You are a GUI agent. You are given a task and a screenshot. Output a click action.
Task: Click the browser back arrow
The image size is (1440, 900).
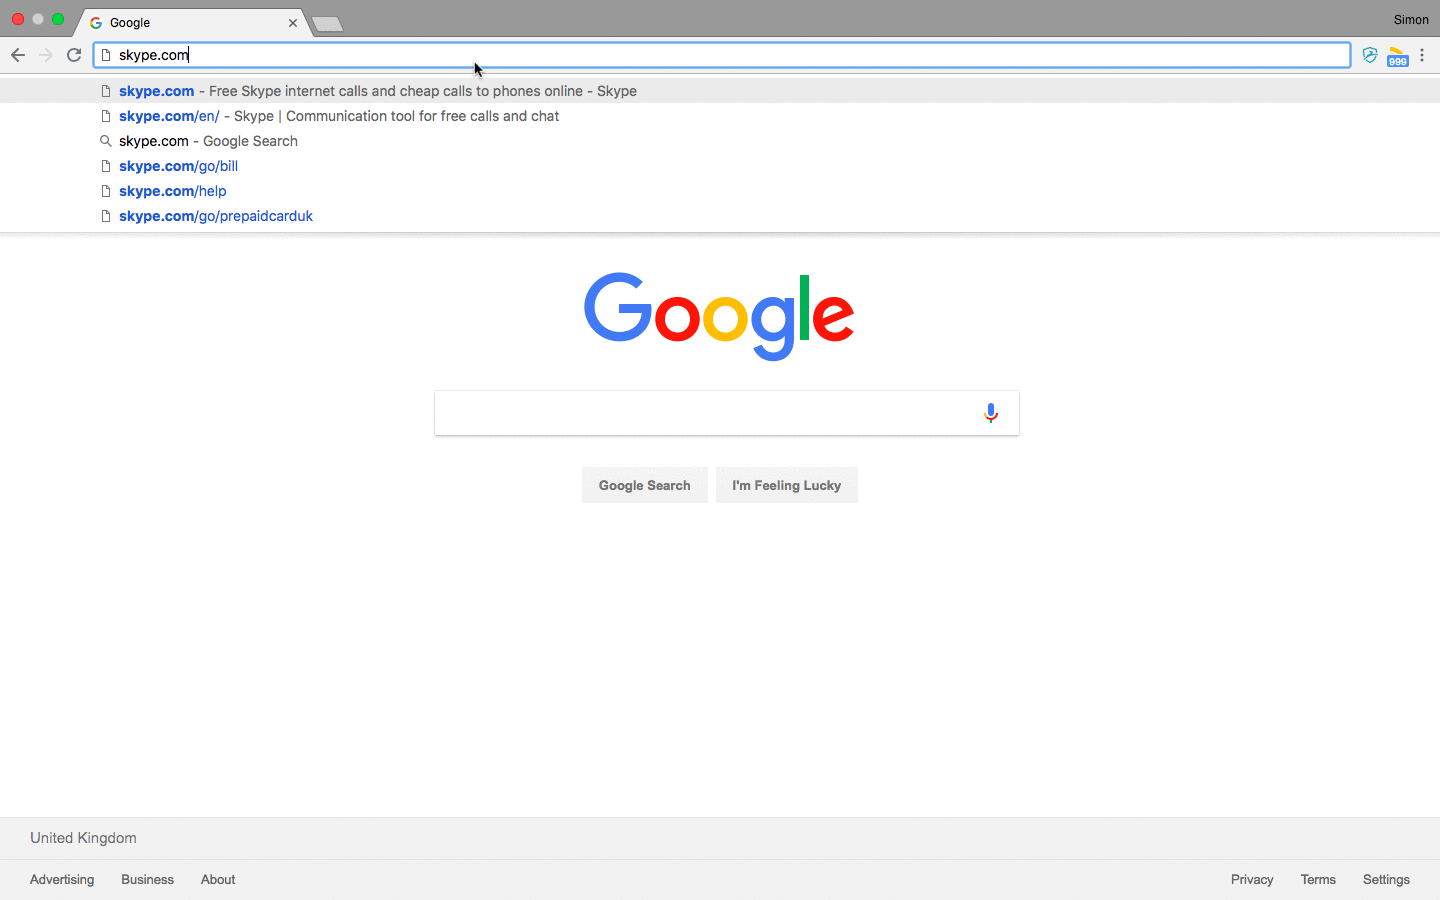18,55
